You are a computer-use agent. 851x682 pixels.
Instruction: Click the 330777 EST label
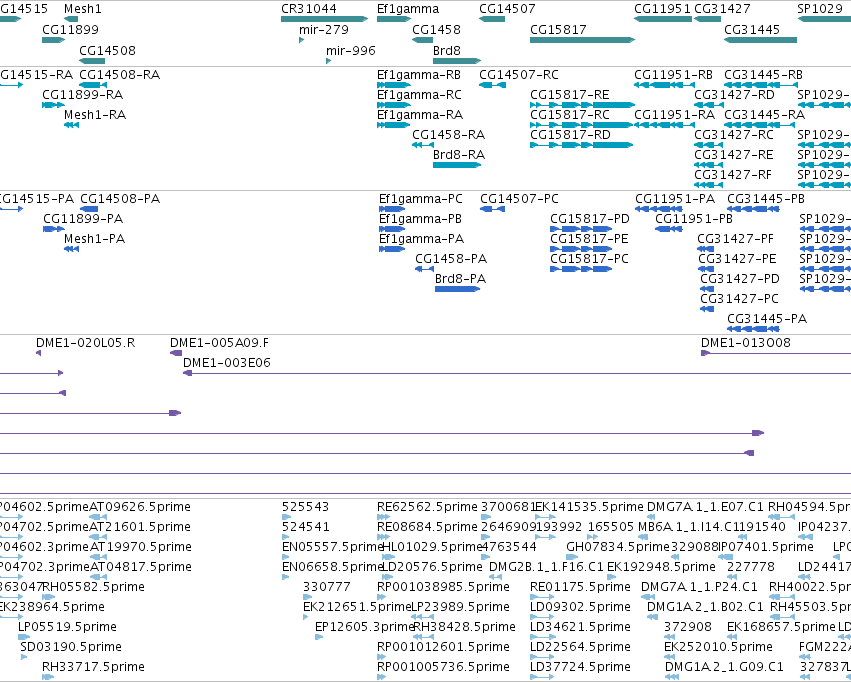pyautogui.click(x=327, y=588)
